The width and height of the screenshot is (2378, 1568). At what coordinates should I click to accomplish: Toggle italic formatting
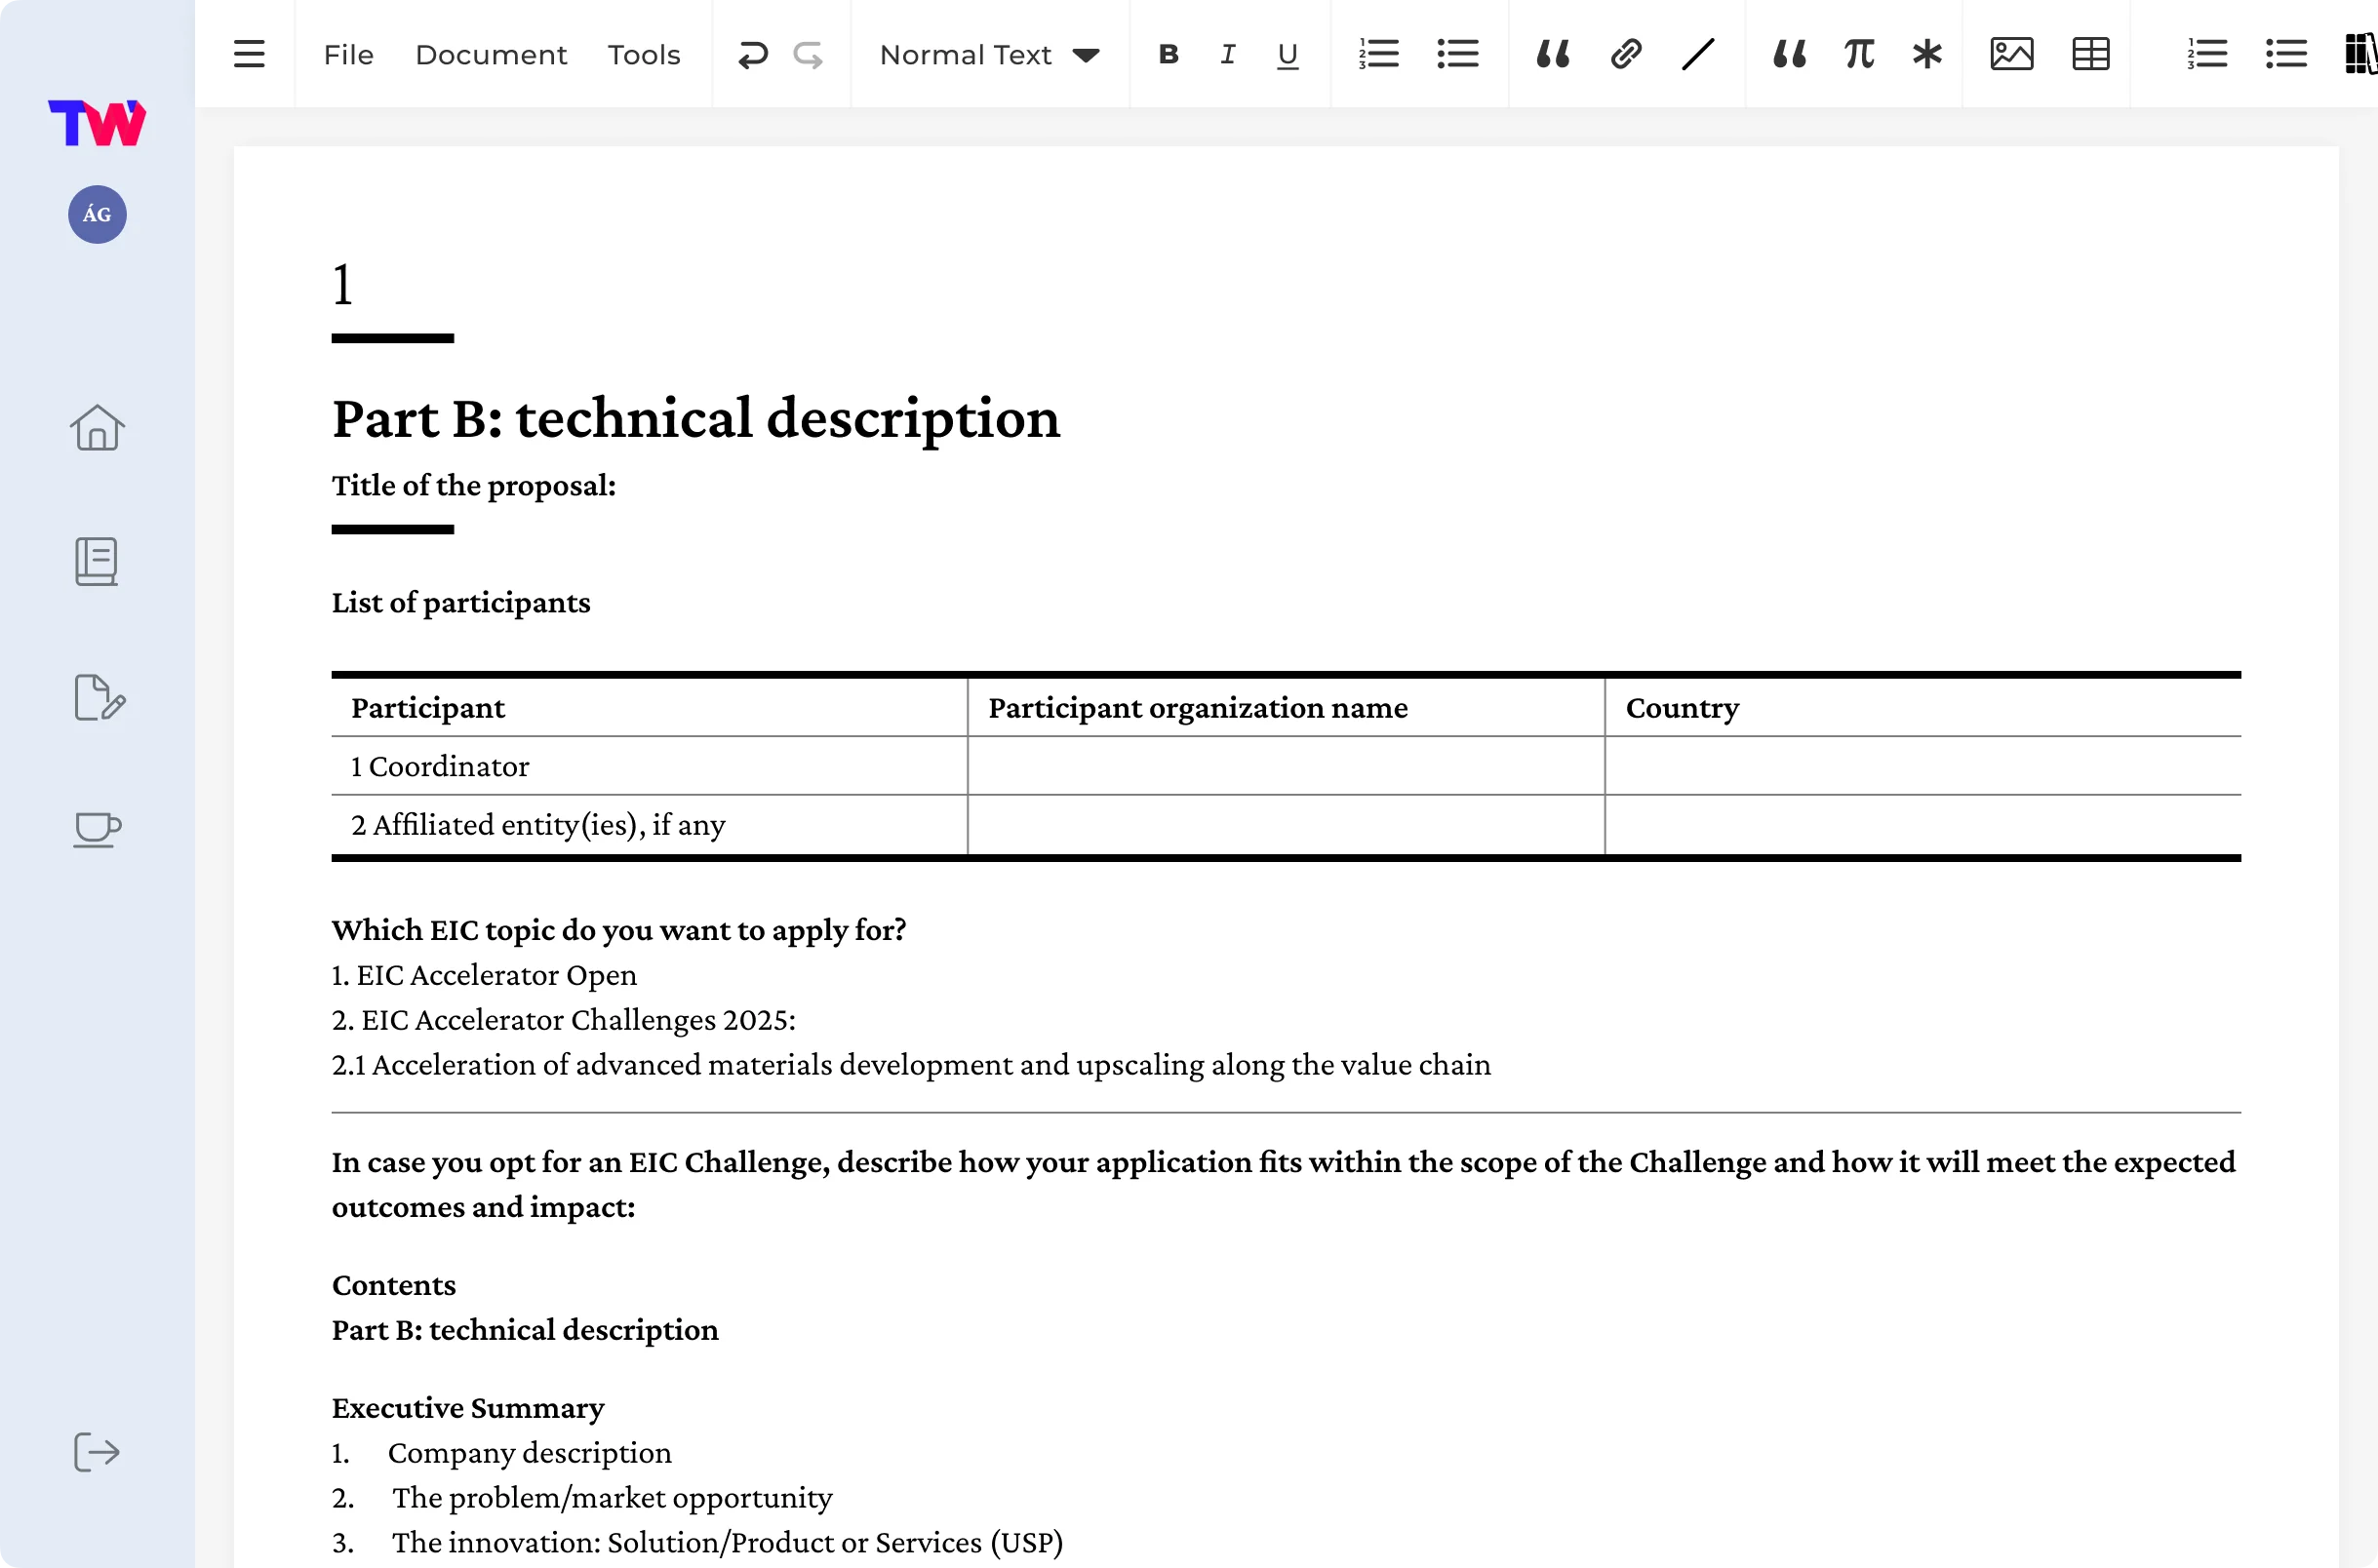[x=1227, y=54]
